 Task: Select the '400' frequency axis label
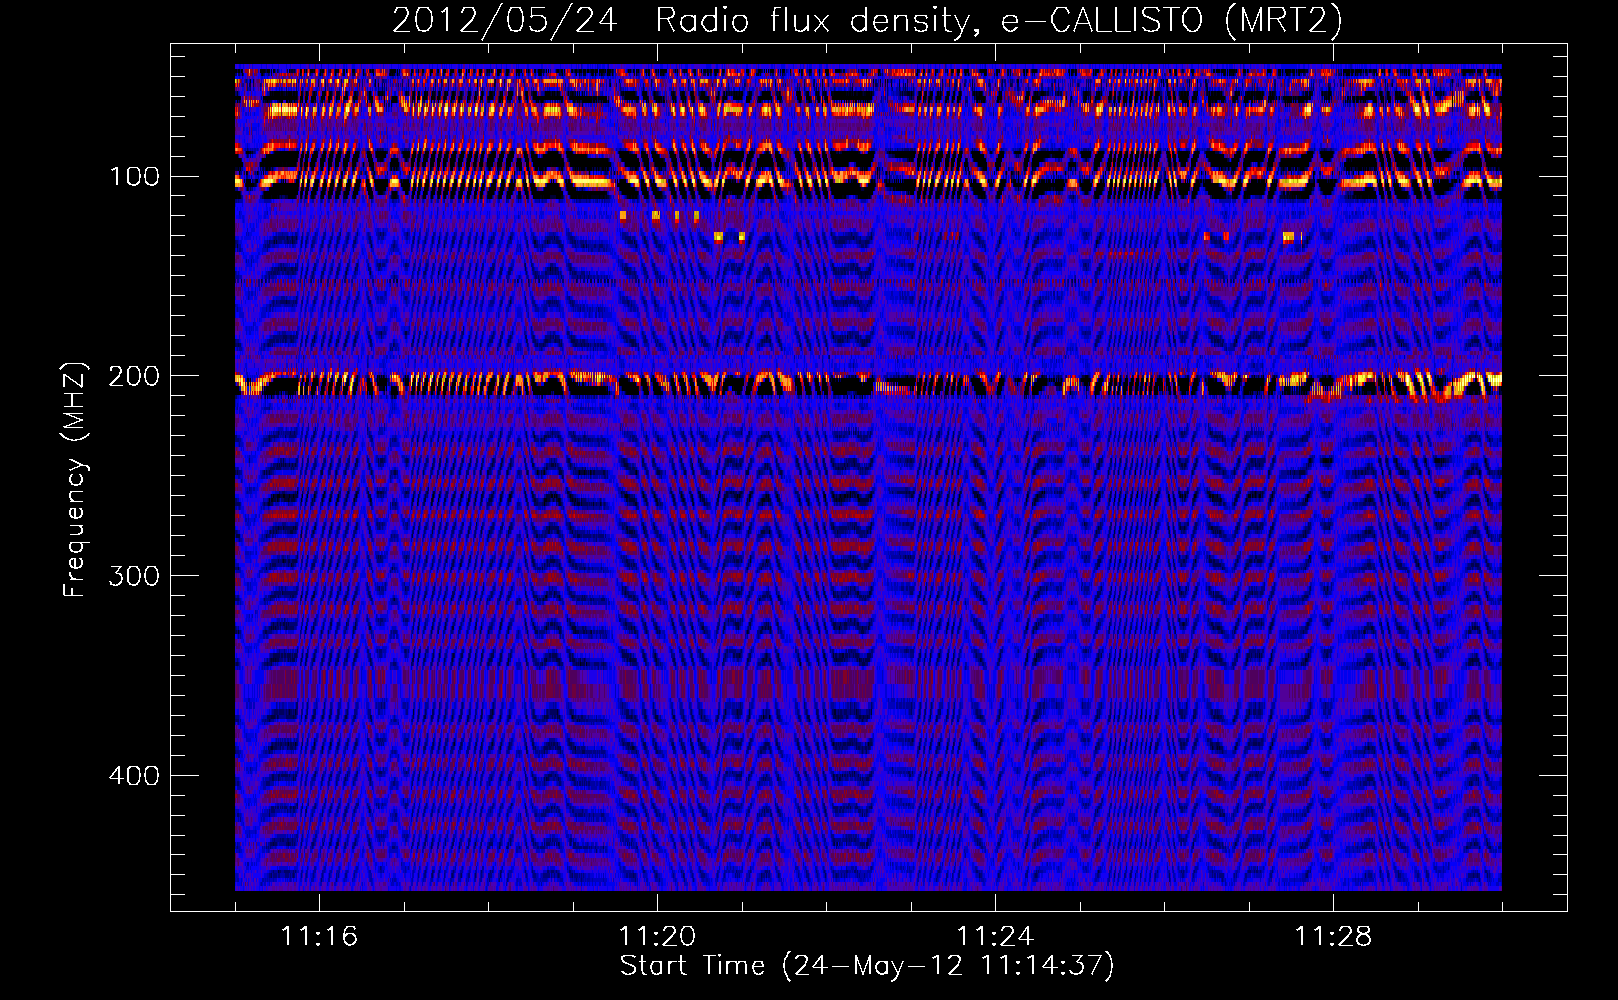134,776
